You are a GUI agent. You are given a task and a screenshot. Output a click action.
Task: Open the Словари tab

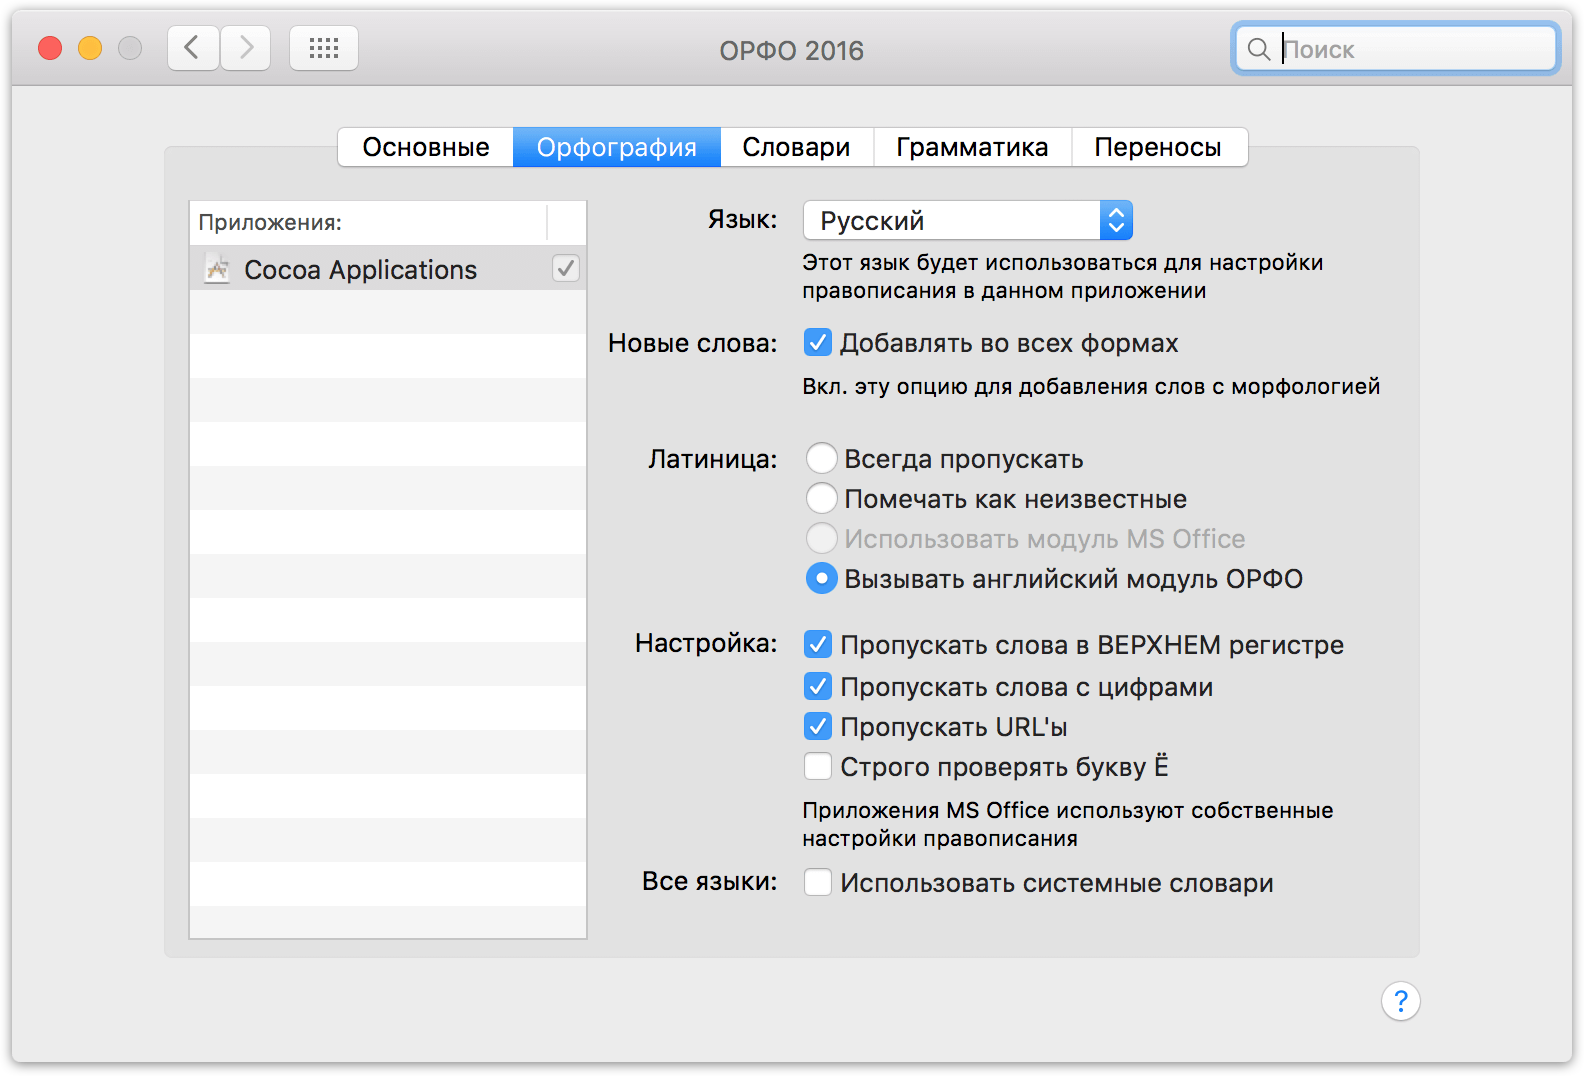(797, 147)
